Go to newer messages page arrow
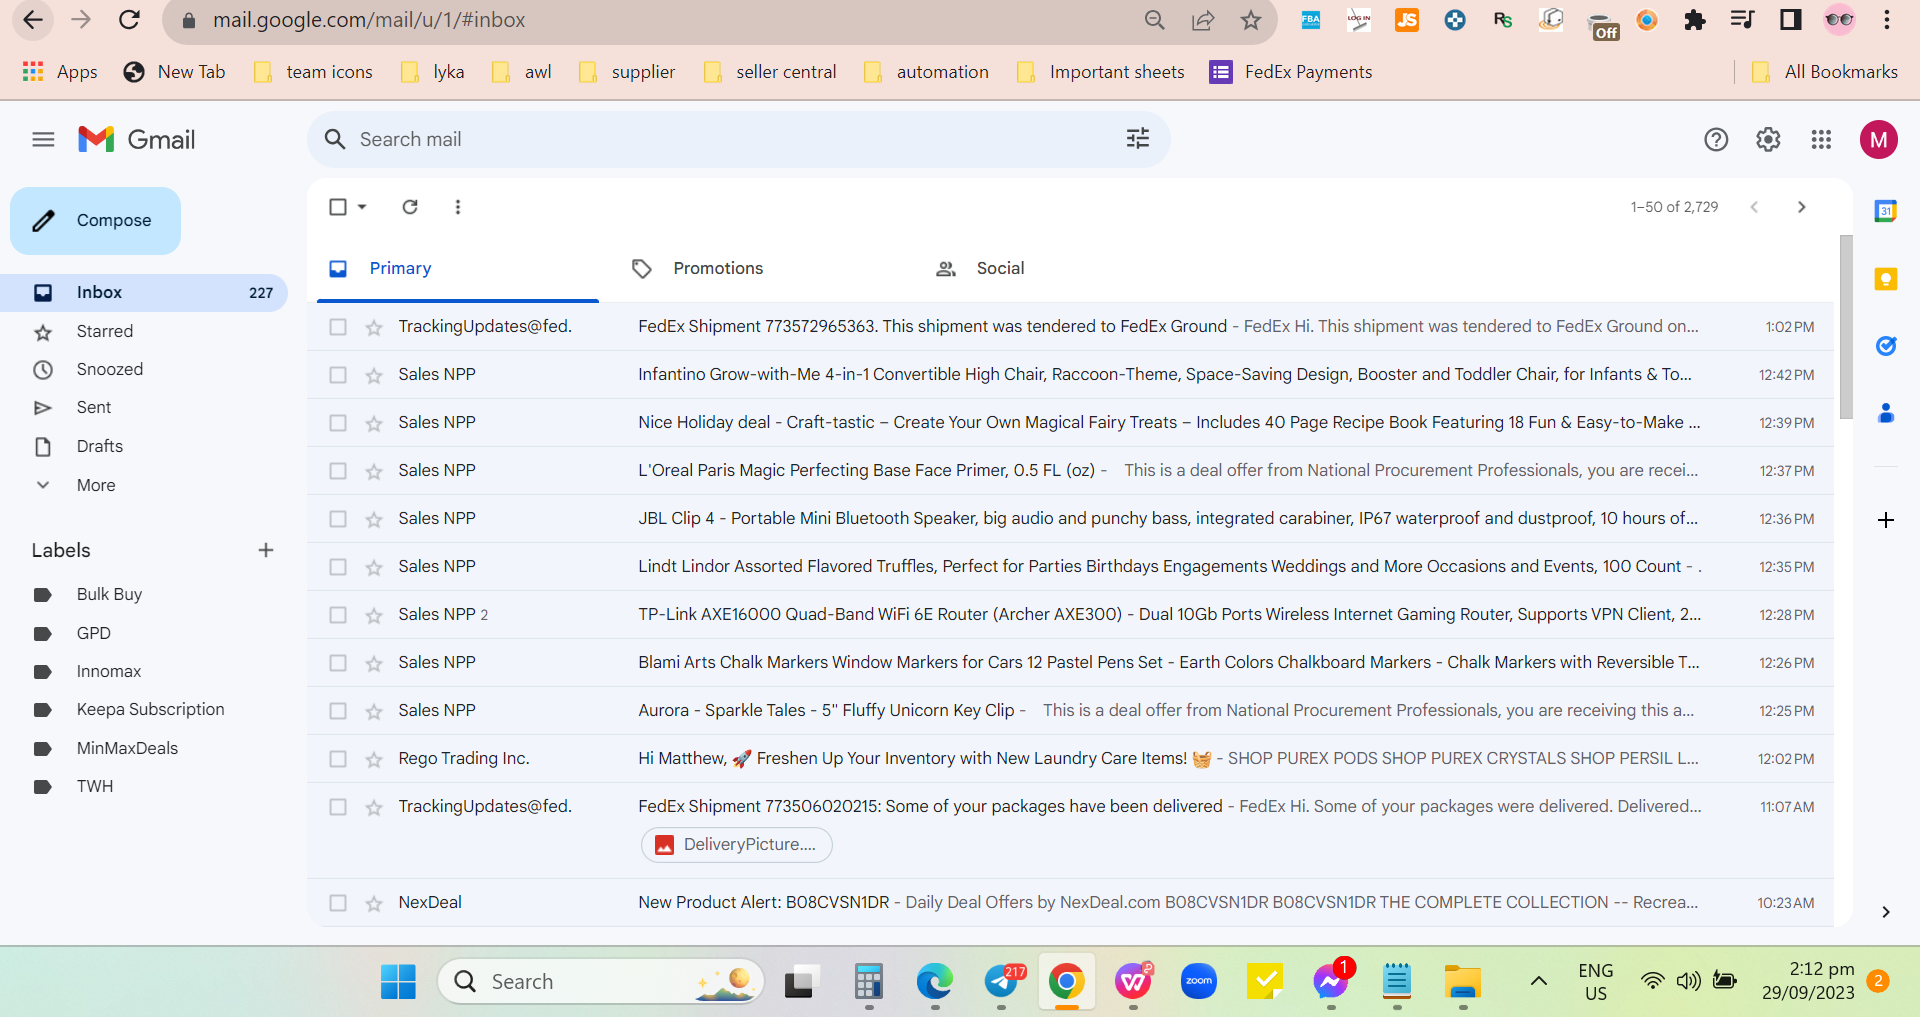 tap(1754, 207)
